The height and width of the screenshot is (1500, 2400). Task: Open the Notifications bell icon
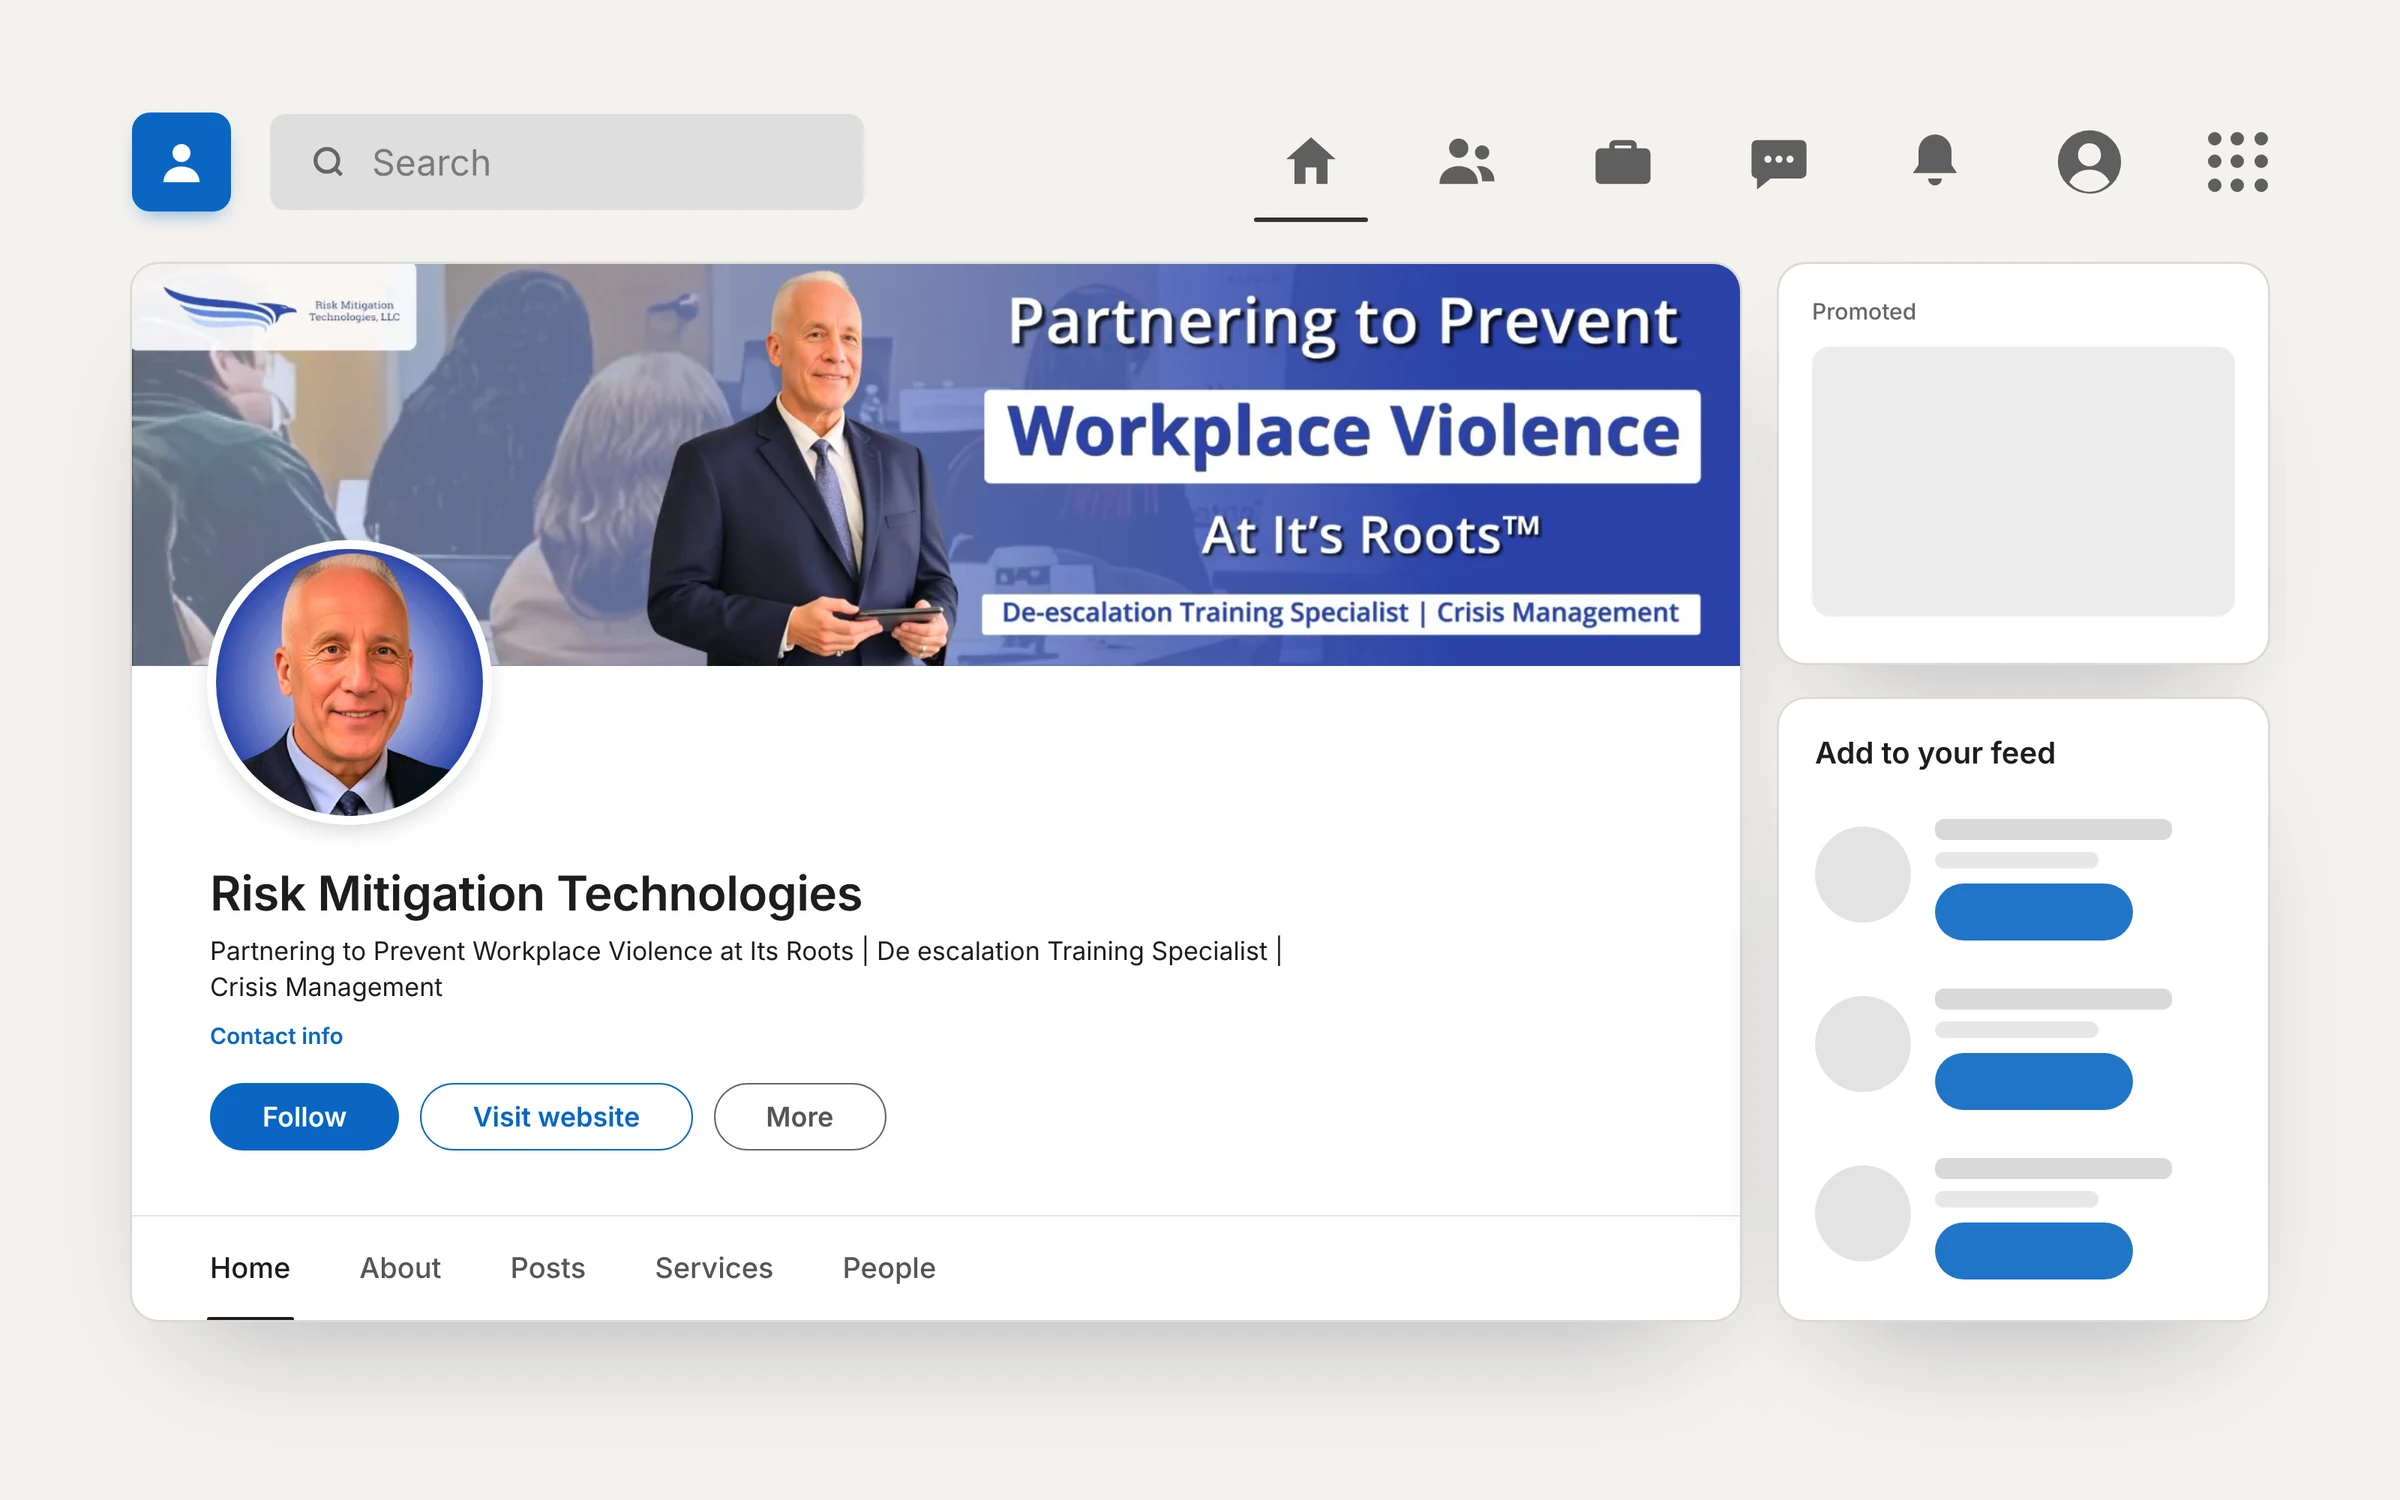[x=1934, y=160]
